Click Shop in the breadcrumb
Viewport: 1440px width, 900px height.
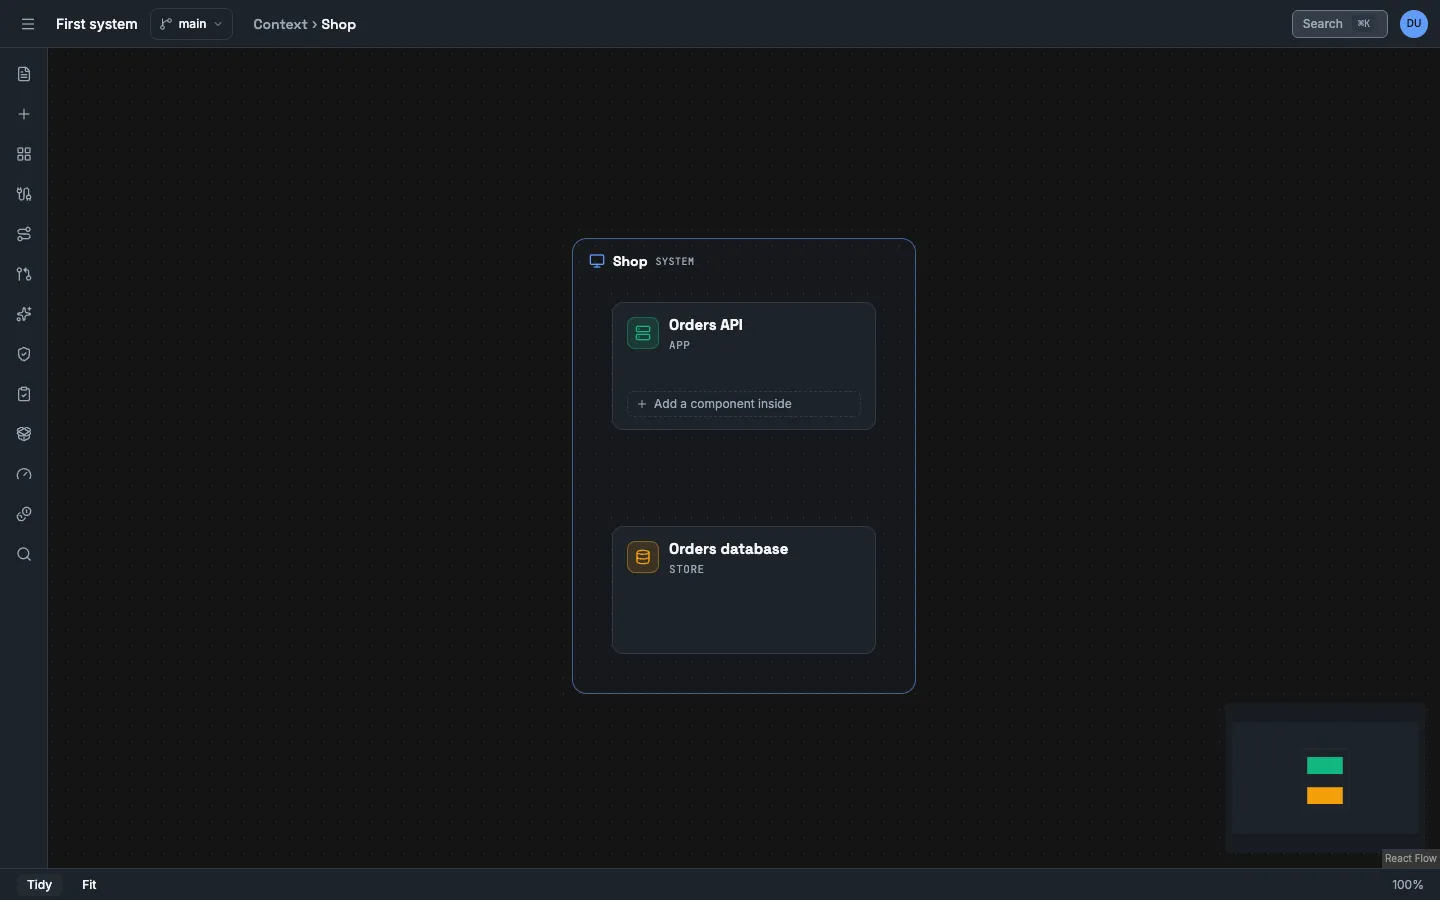click(339, 24)
